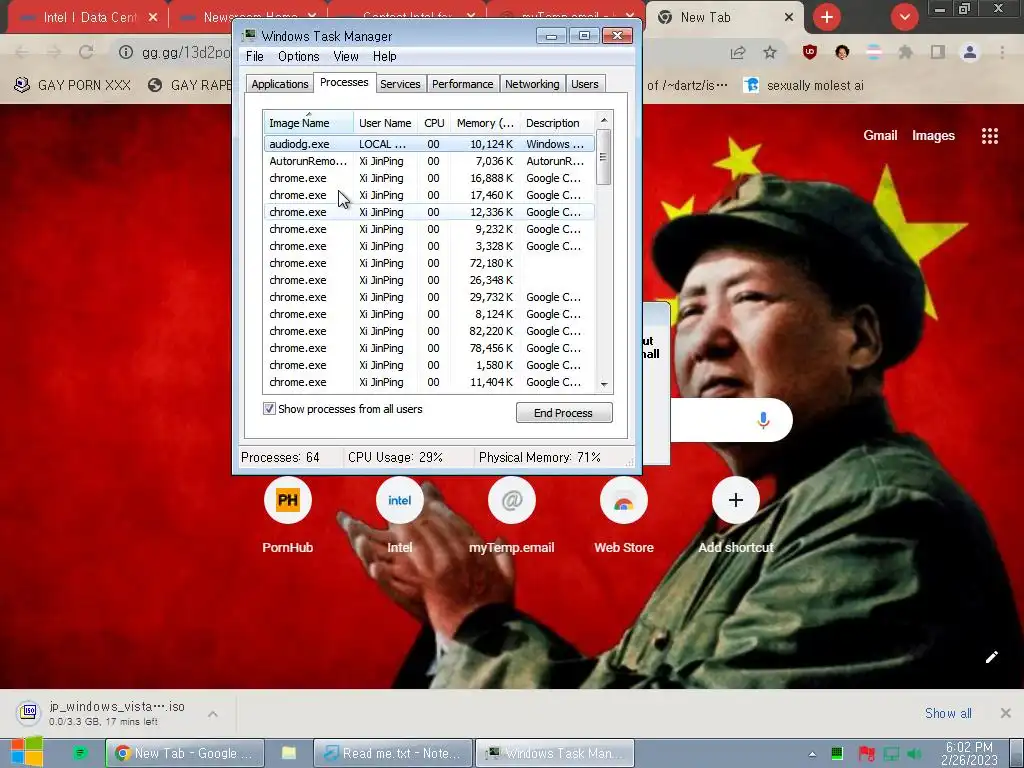Click the Add shortcut plus icon
The image size is (1024, 768).
tap(736, 500)
